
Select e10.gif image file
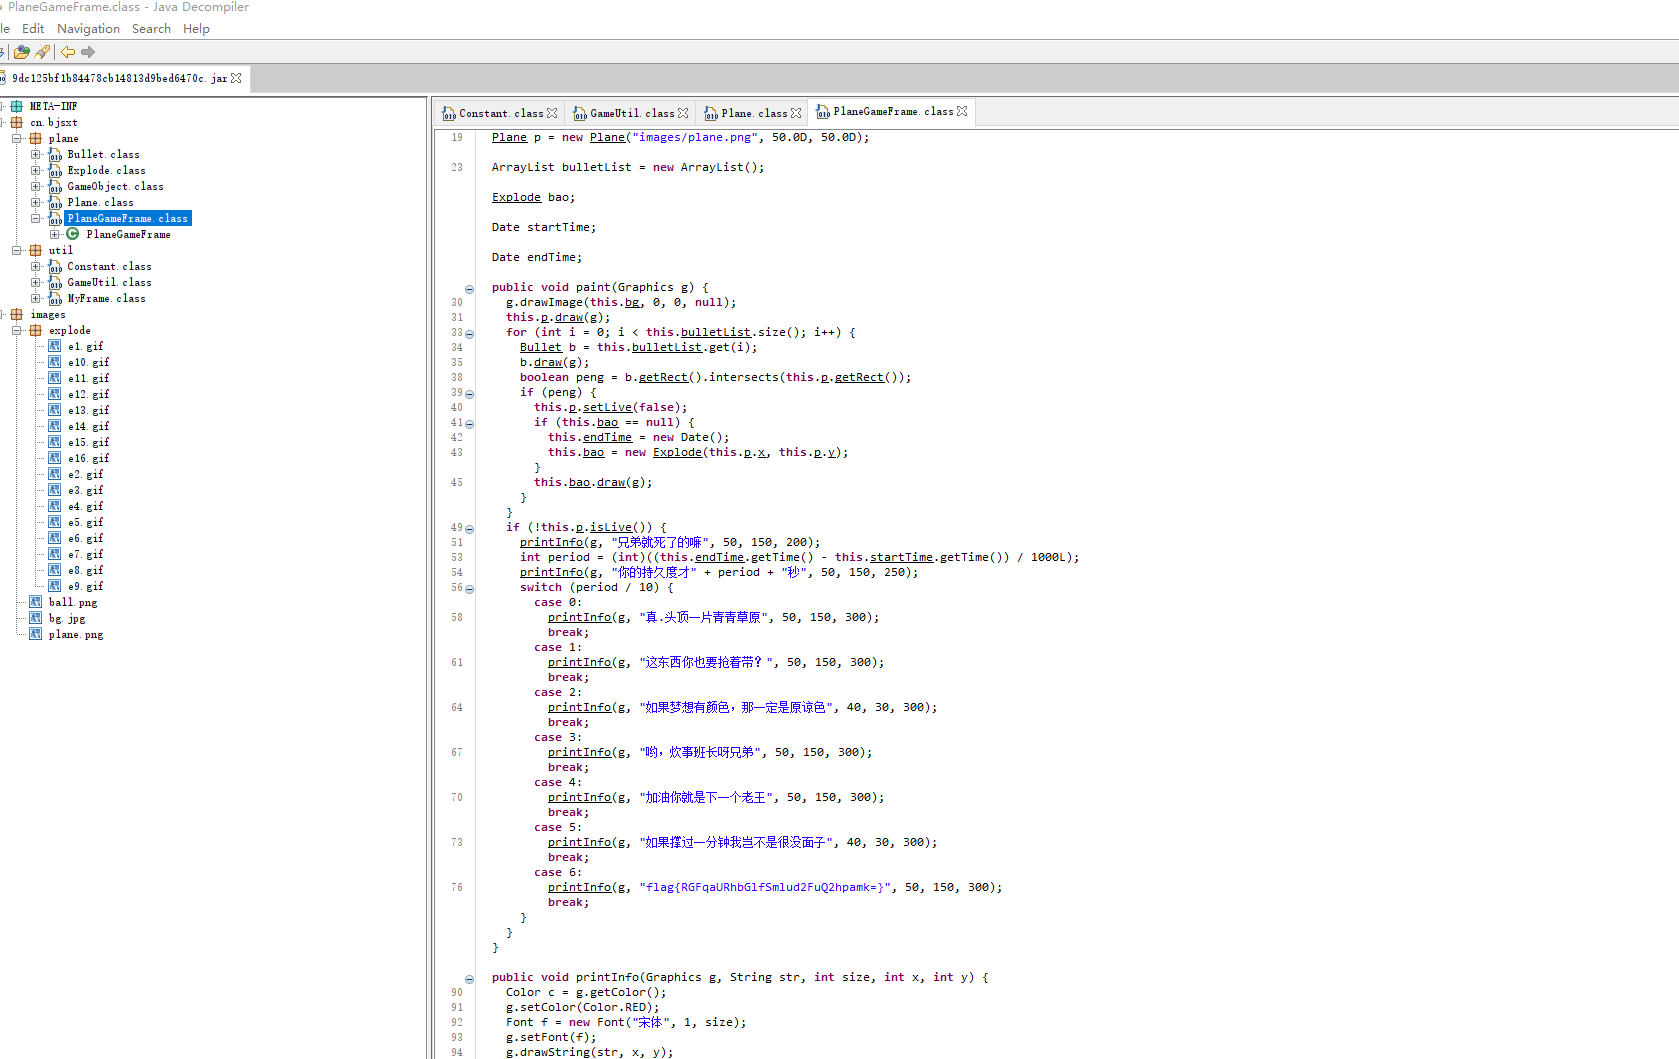click(88, 363)
